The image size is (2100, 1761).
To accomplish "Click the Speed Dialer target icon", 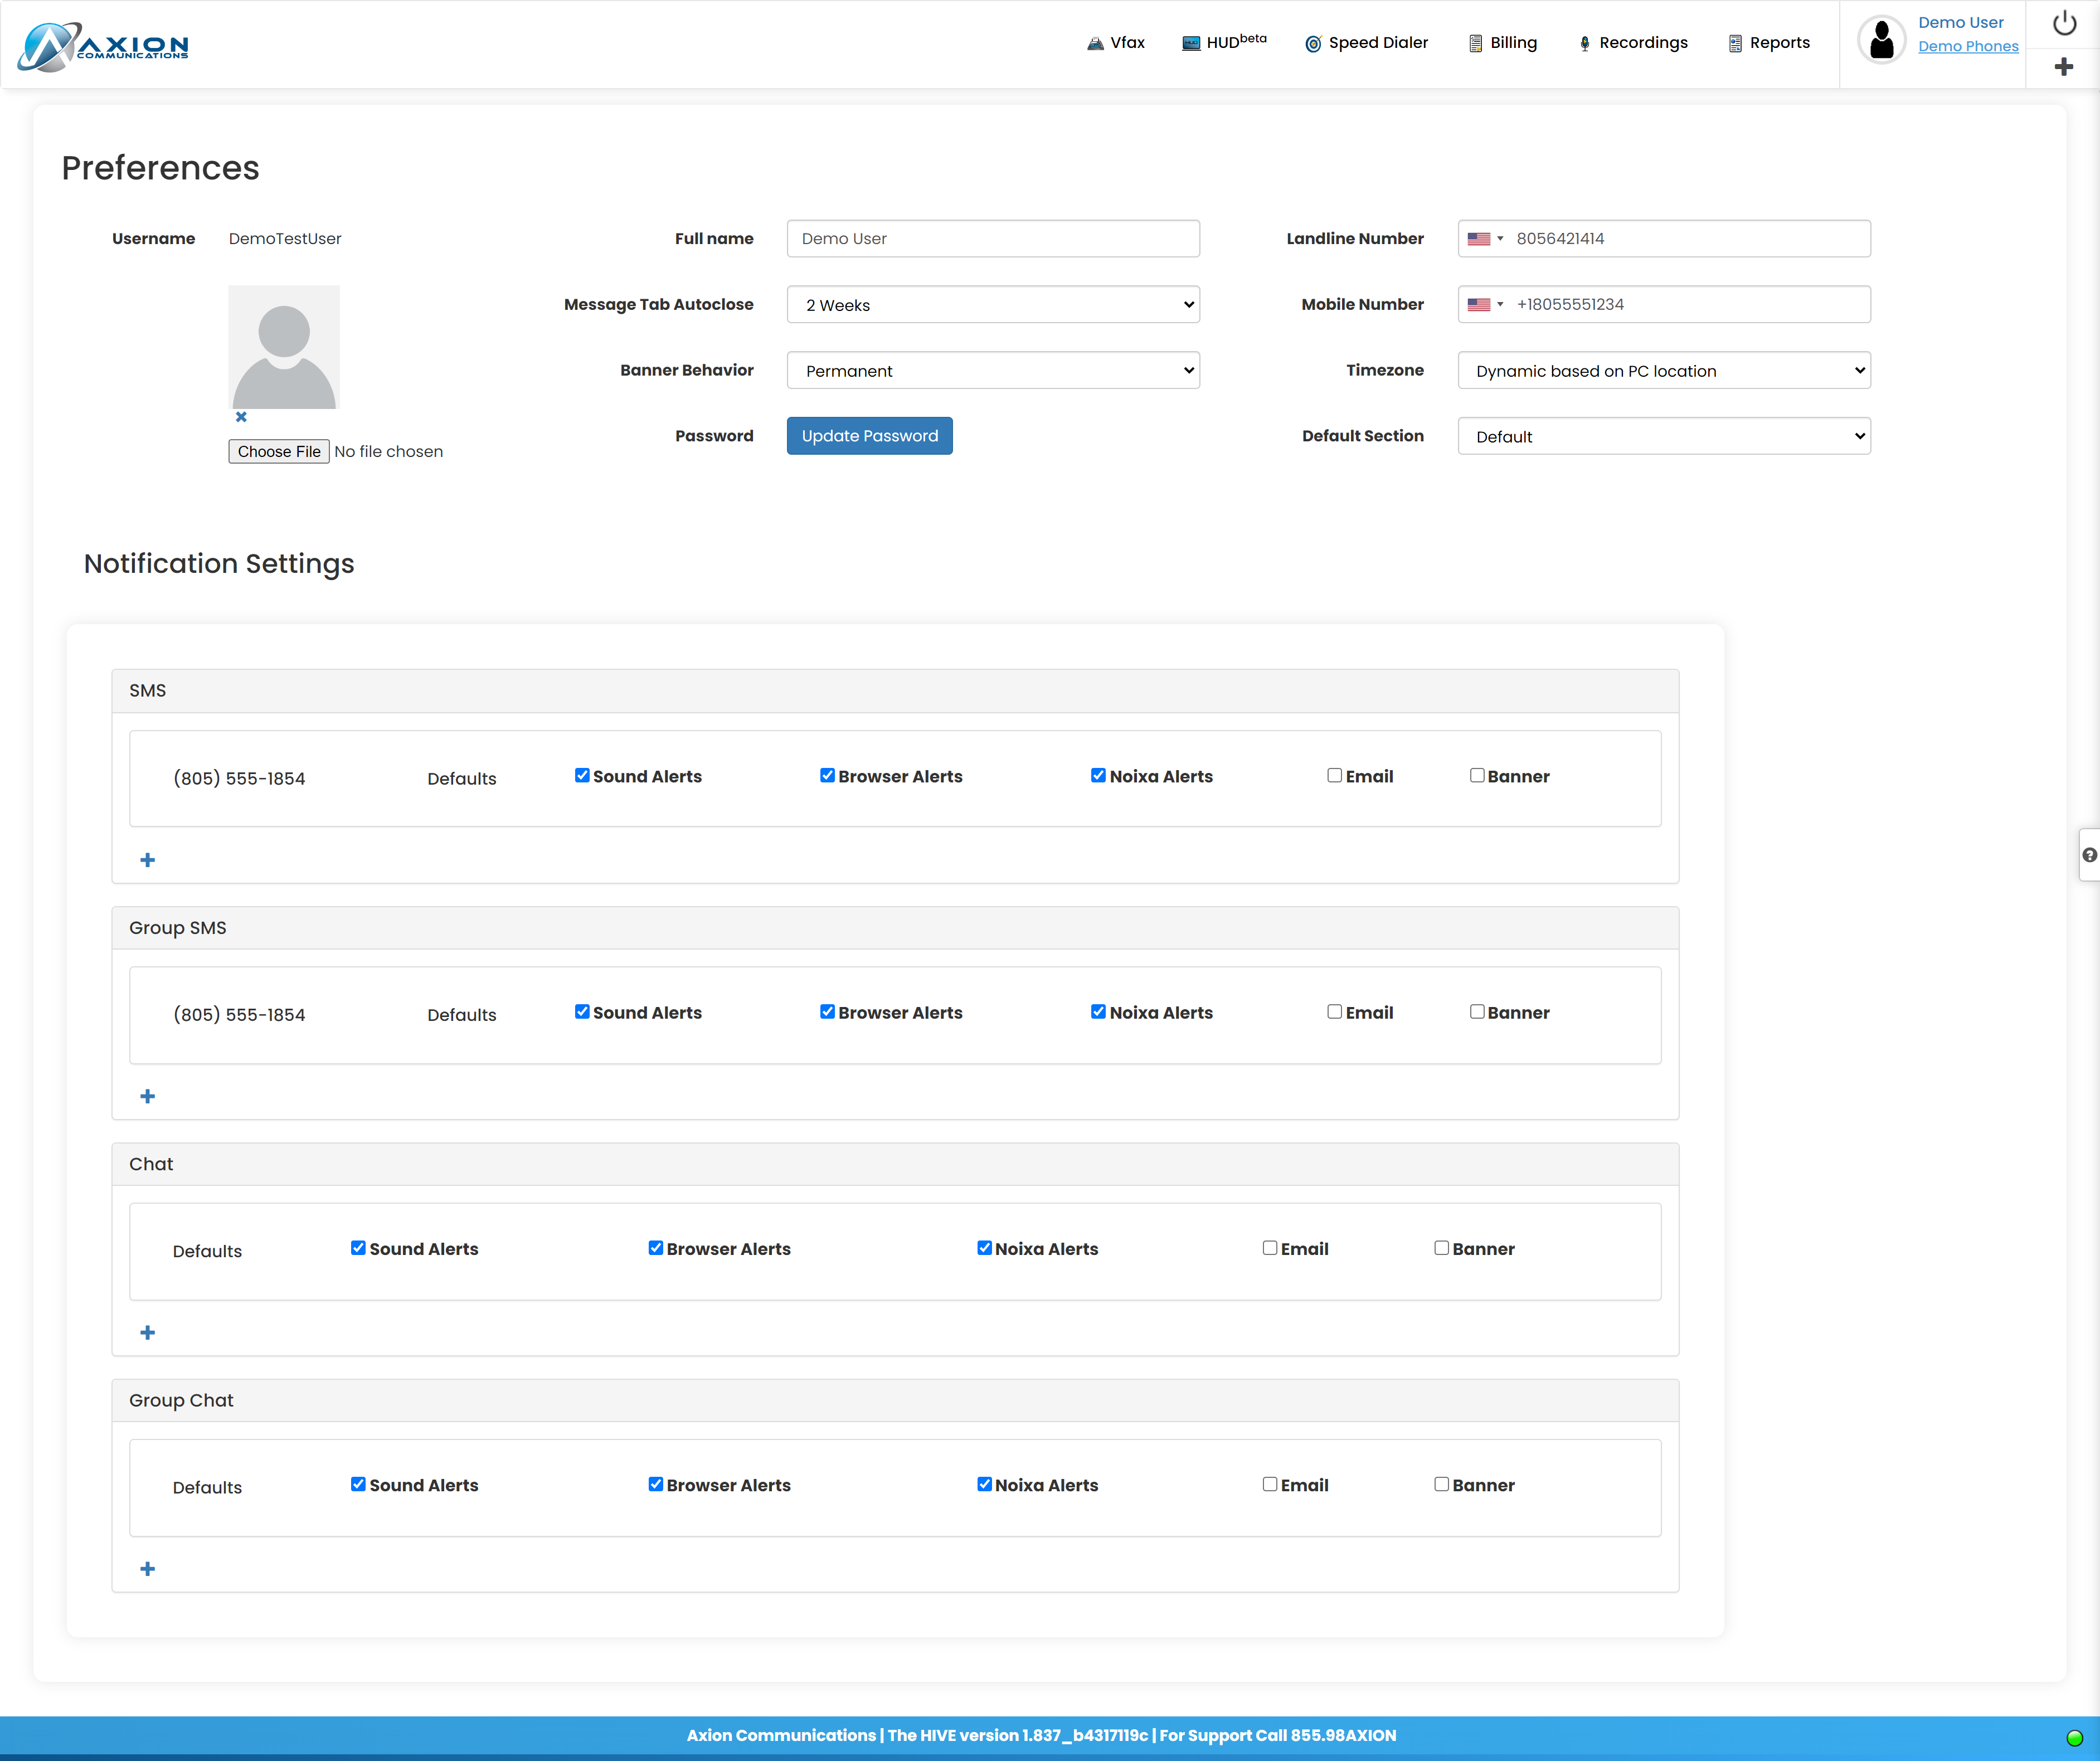I will 1313,43.
